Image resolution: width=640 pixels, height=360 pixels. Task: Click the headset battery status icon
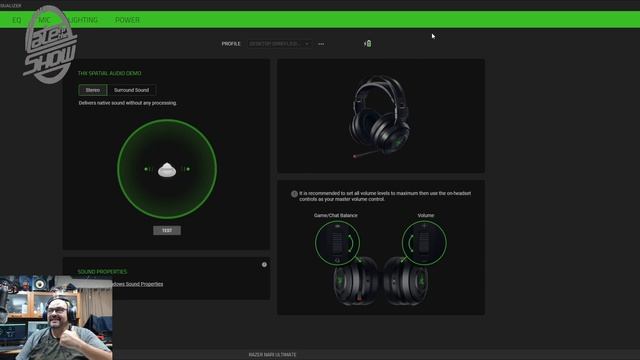point(368,44)
